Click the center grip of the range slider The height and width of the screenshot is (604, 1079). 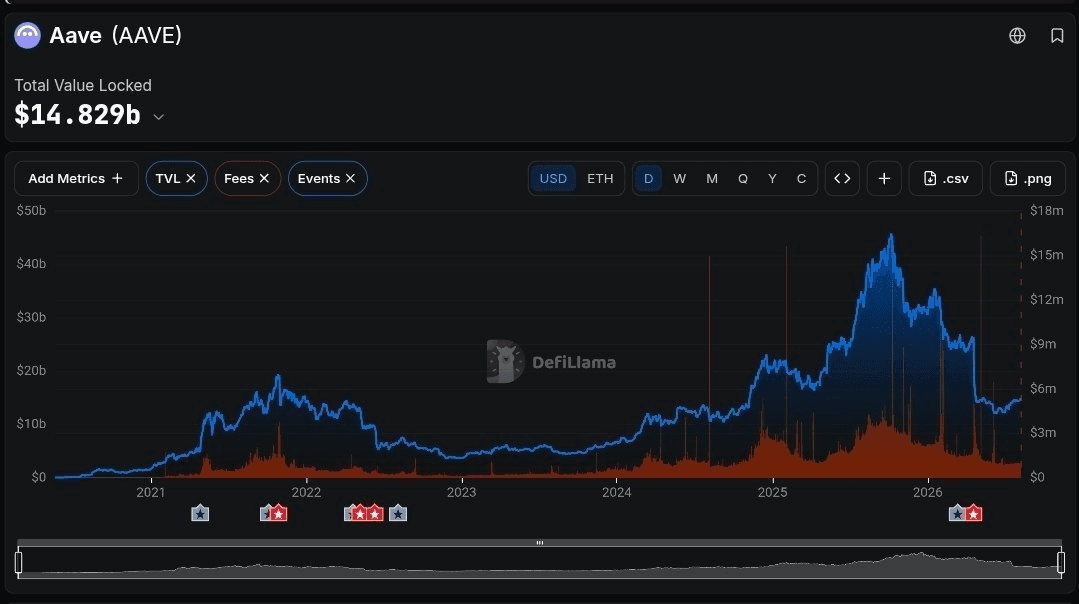coord(540,543)
